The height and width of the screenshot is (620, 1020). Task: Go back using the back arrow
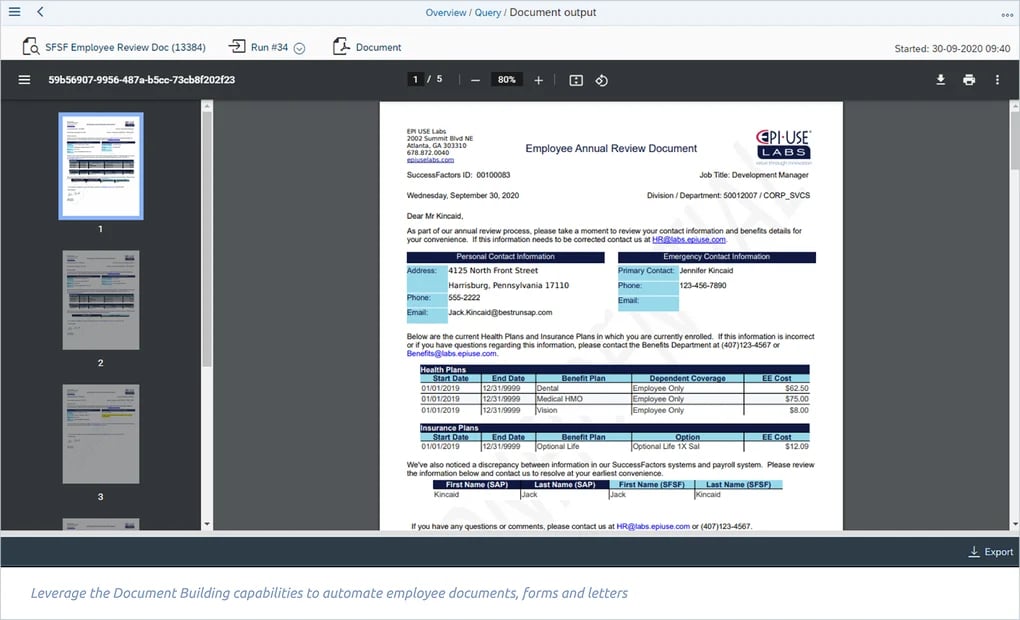coord(40,12)
